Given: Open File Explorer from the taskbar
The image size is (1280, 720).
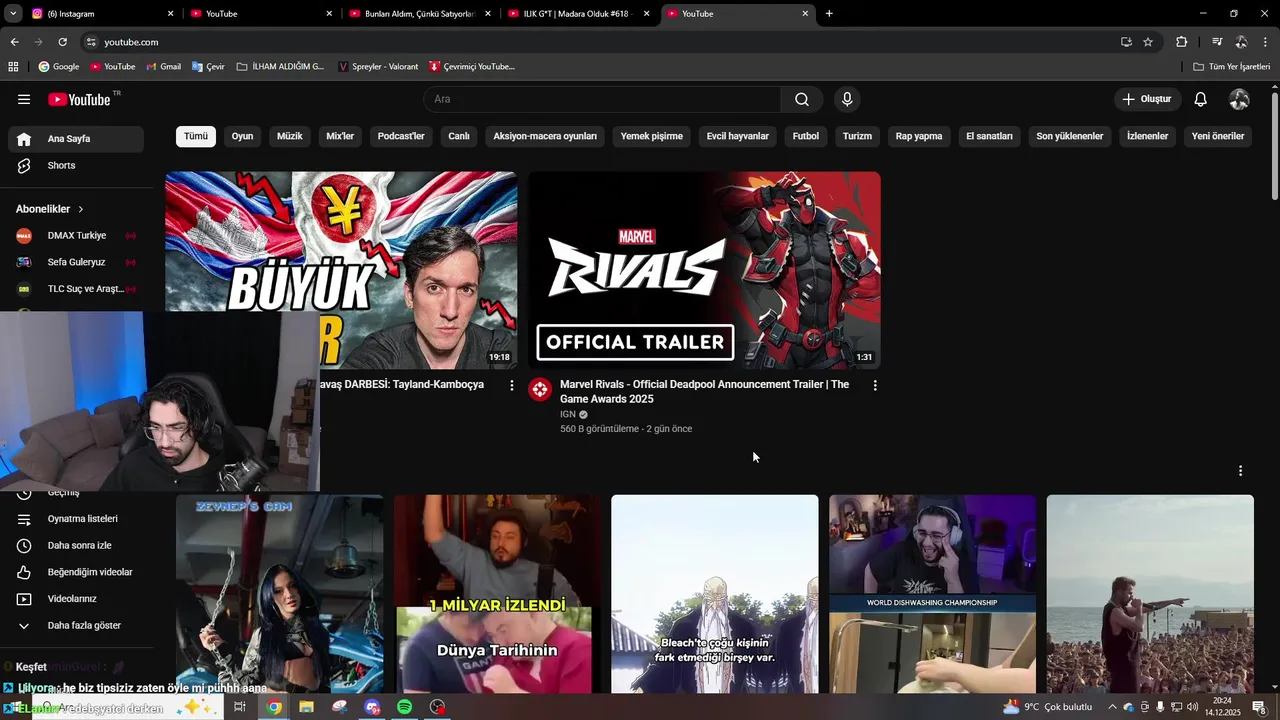Looking at the screenshot, I should [x=306, y=707].
